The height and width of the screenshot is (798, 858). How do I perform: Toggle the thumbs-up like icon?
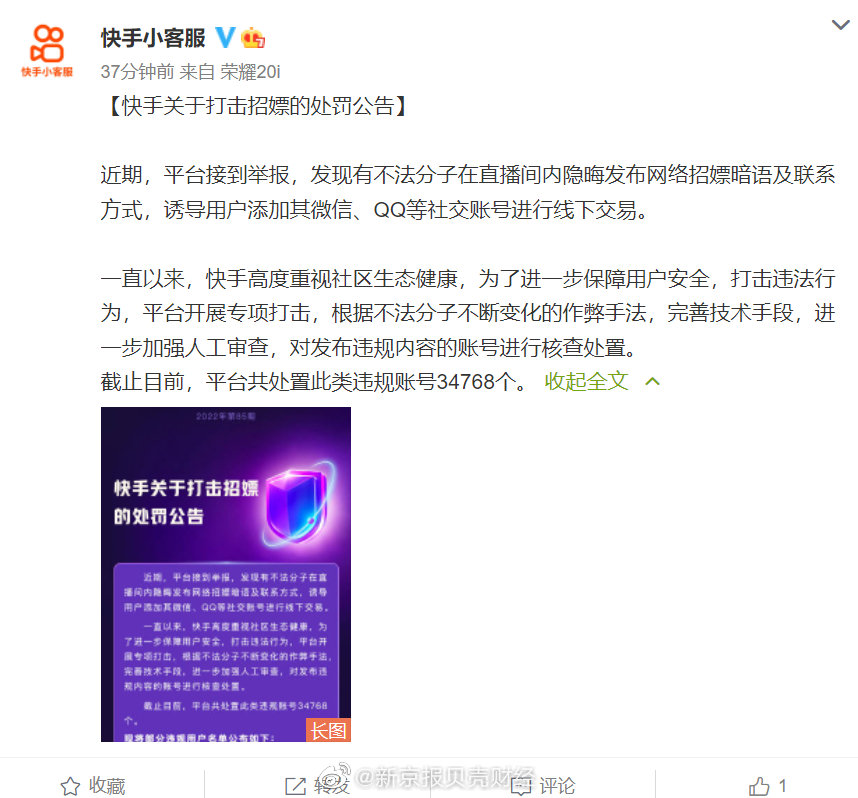(x=759, y=786)
